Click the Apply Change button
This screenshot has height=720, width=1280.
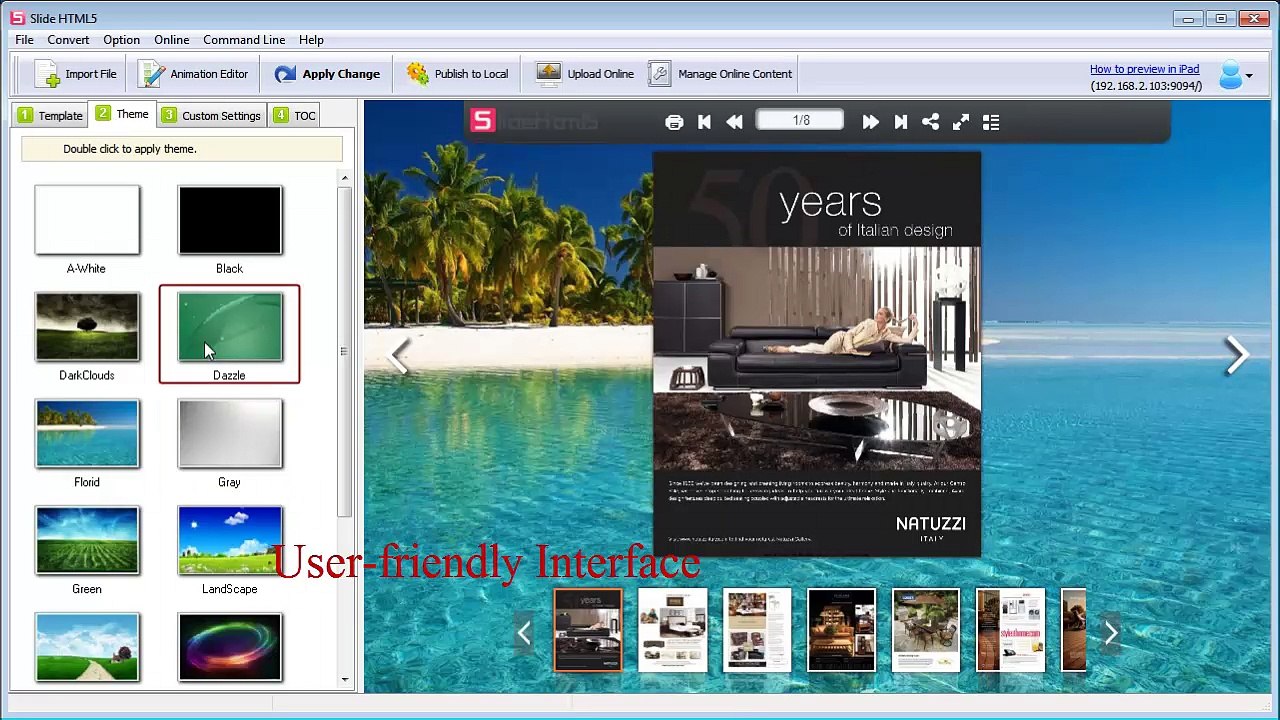[x=327, y=74]
